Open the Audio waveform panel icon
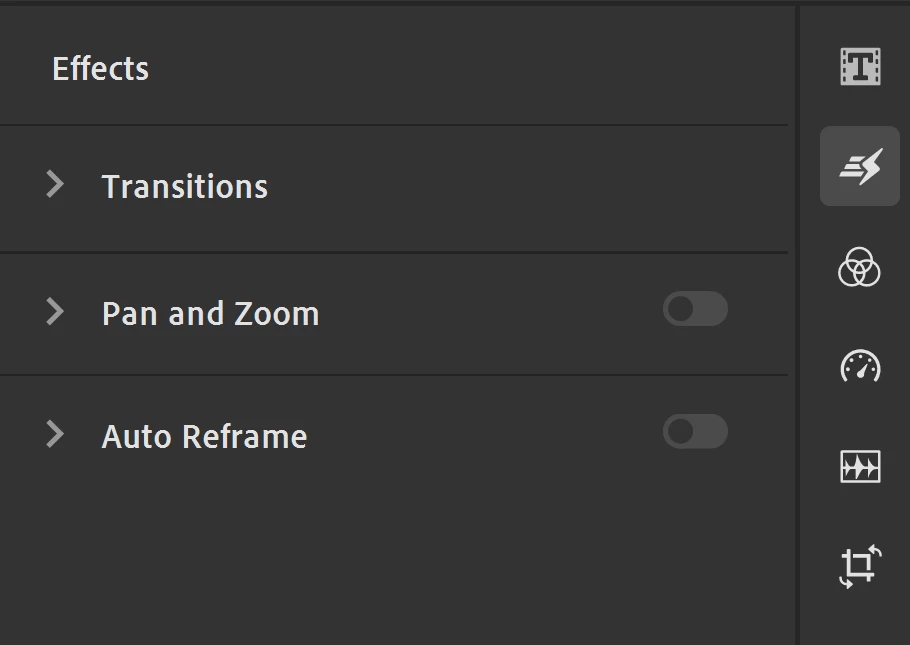 (x=859, y=466)
